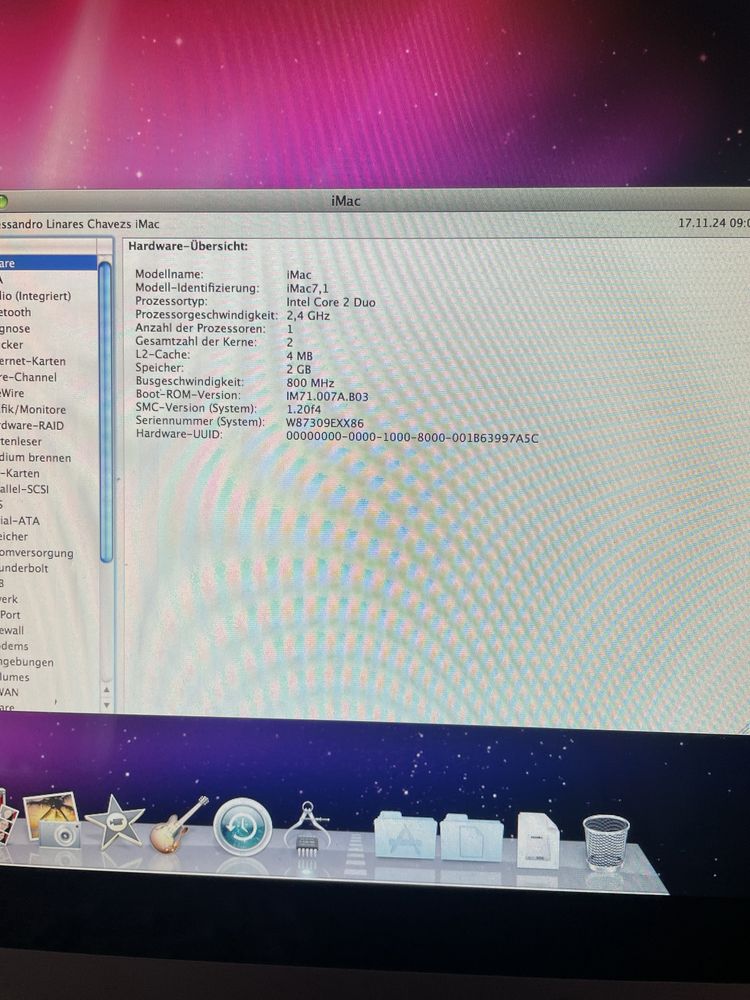Open iPhoto from the Dock
The width and height of the screenshot is (750, 1000).
click(52, 820)
